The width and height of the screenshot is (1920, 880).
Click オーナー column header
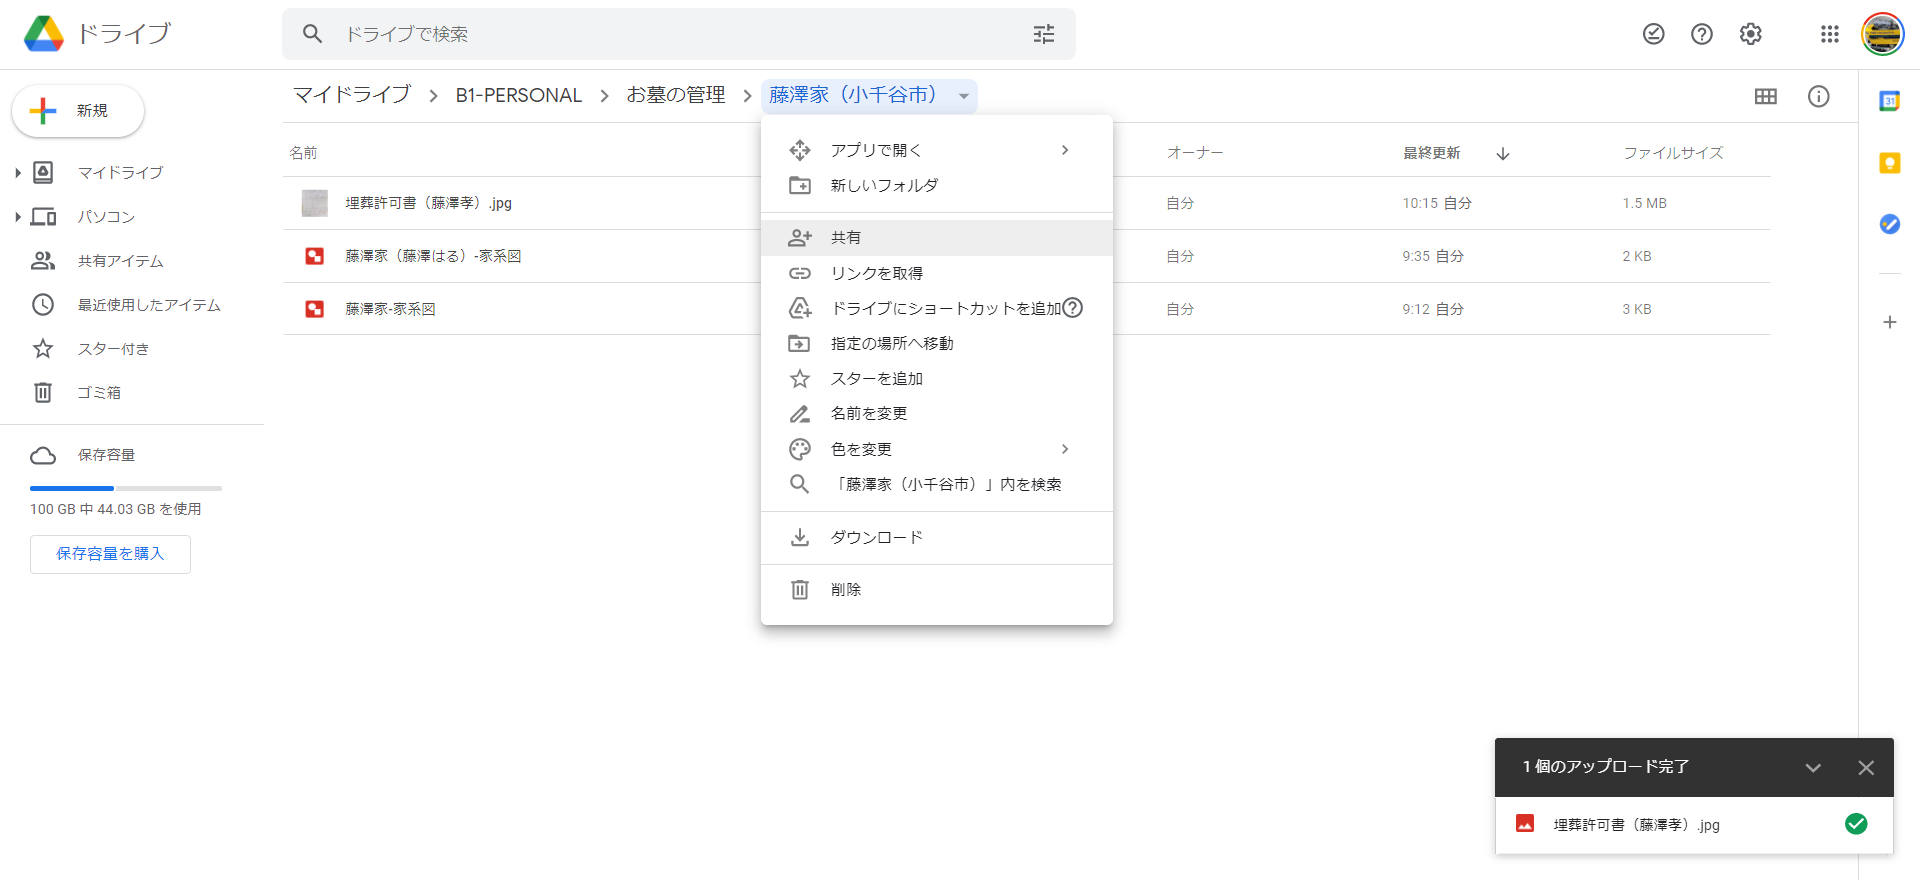point(1195,153)
